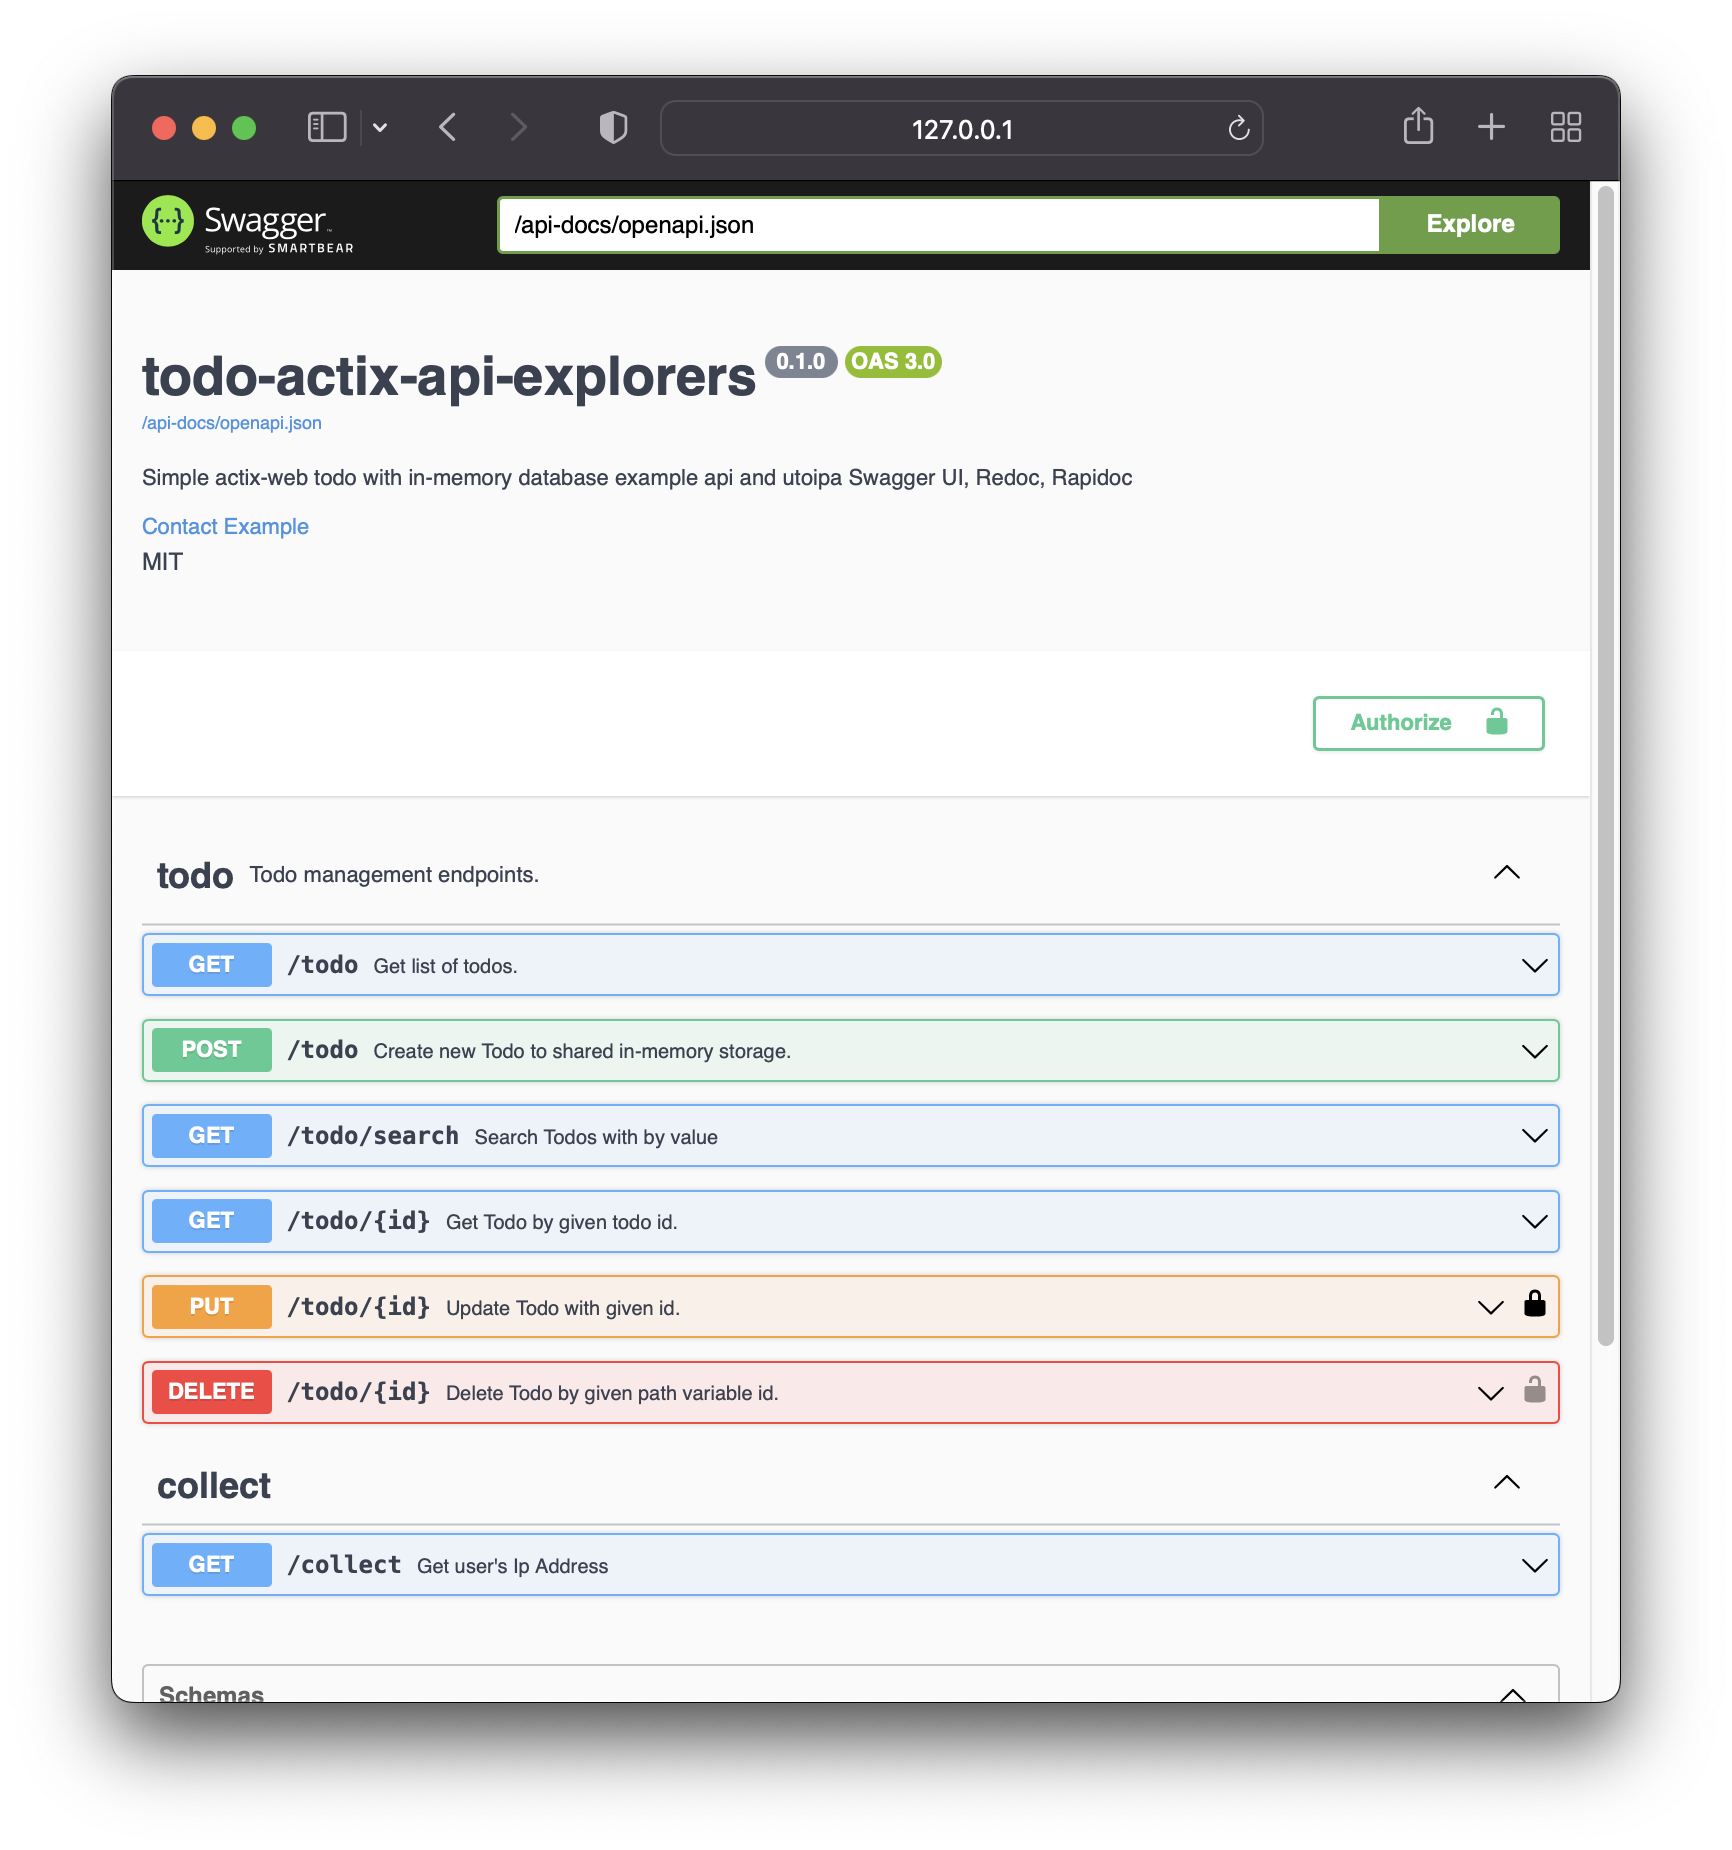This screenshot has width=1732, height=1850.
Task: Click the todo tag heading
Action: [x=195, y=876]
